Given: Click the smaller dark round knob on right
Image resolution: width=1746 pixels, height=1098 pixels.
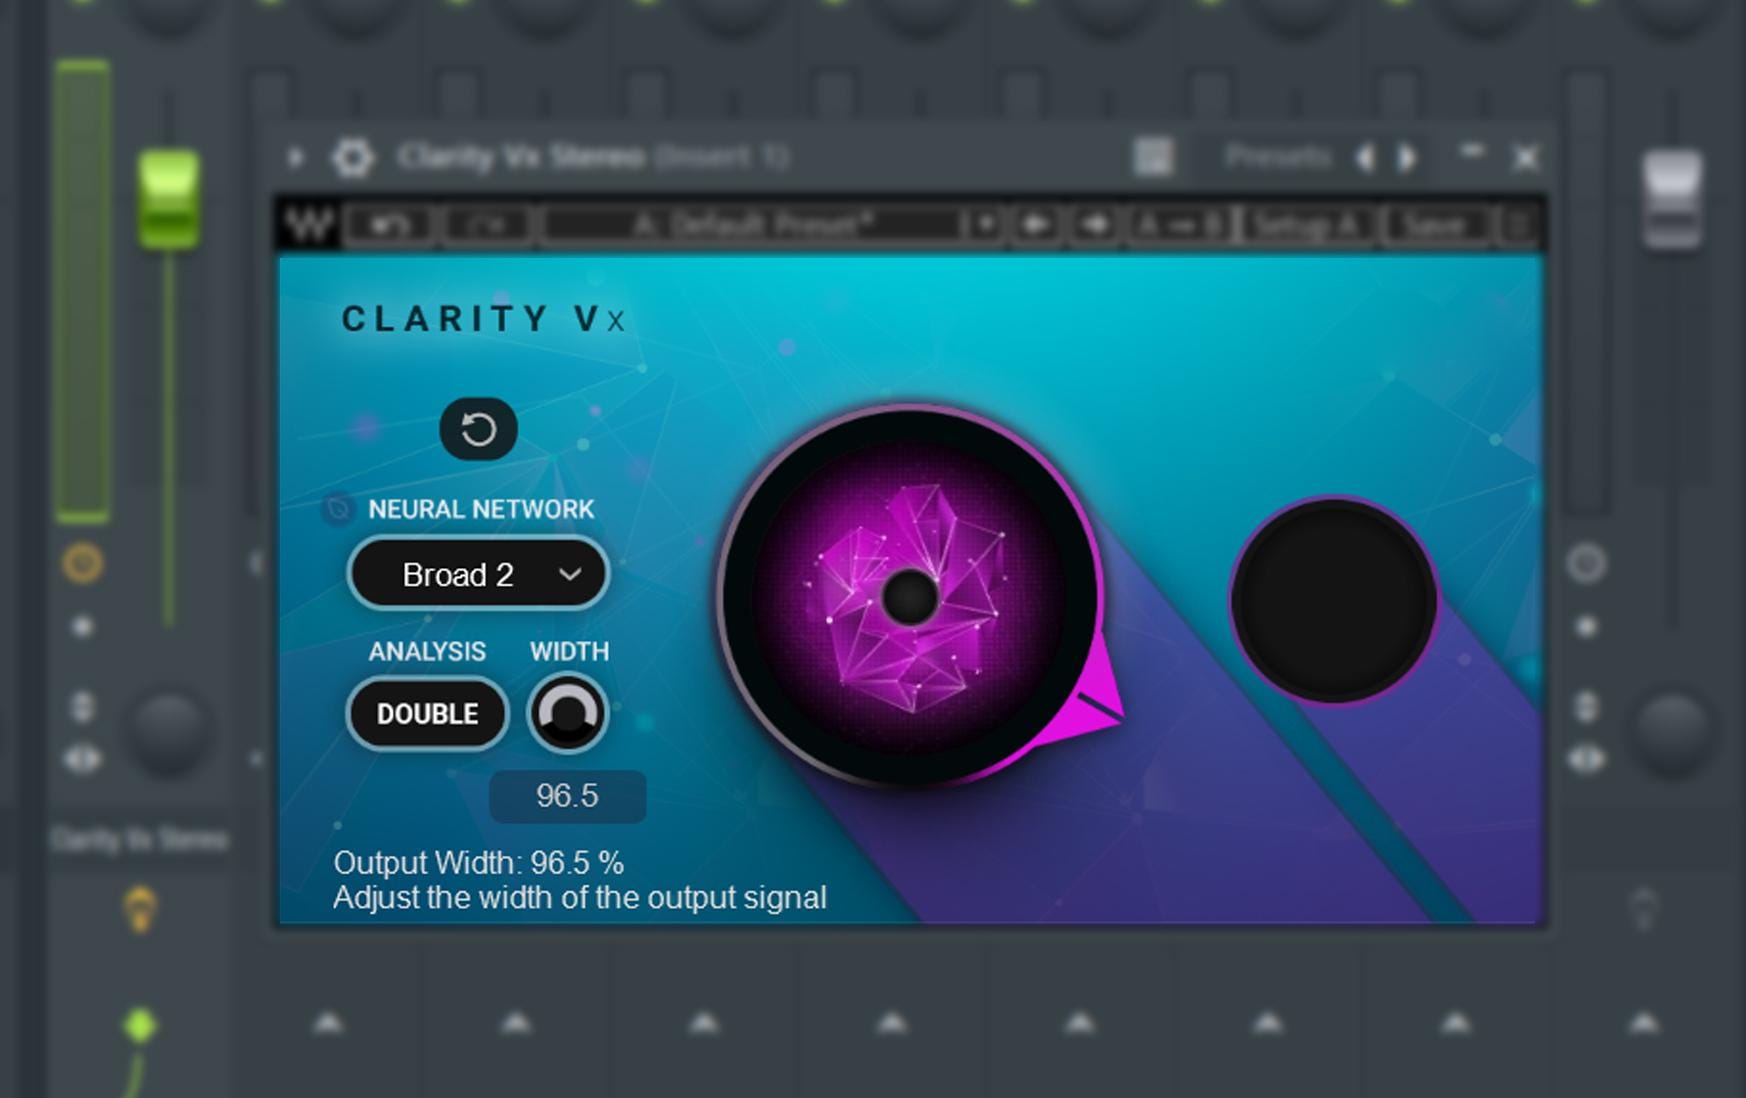Looking at the screenshot, I should (1333, 600).
